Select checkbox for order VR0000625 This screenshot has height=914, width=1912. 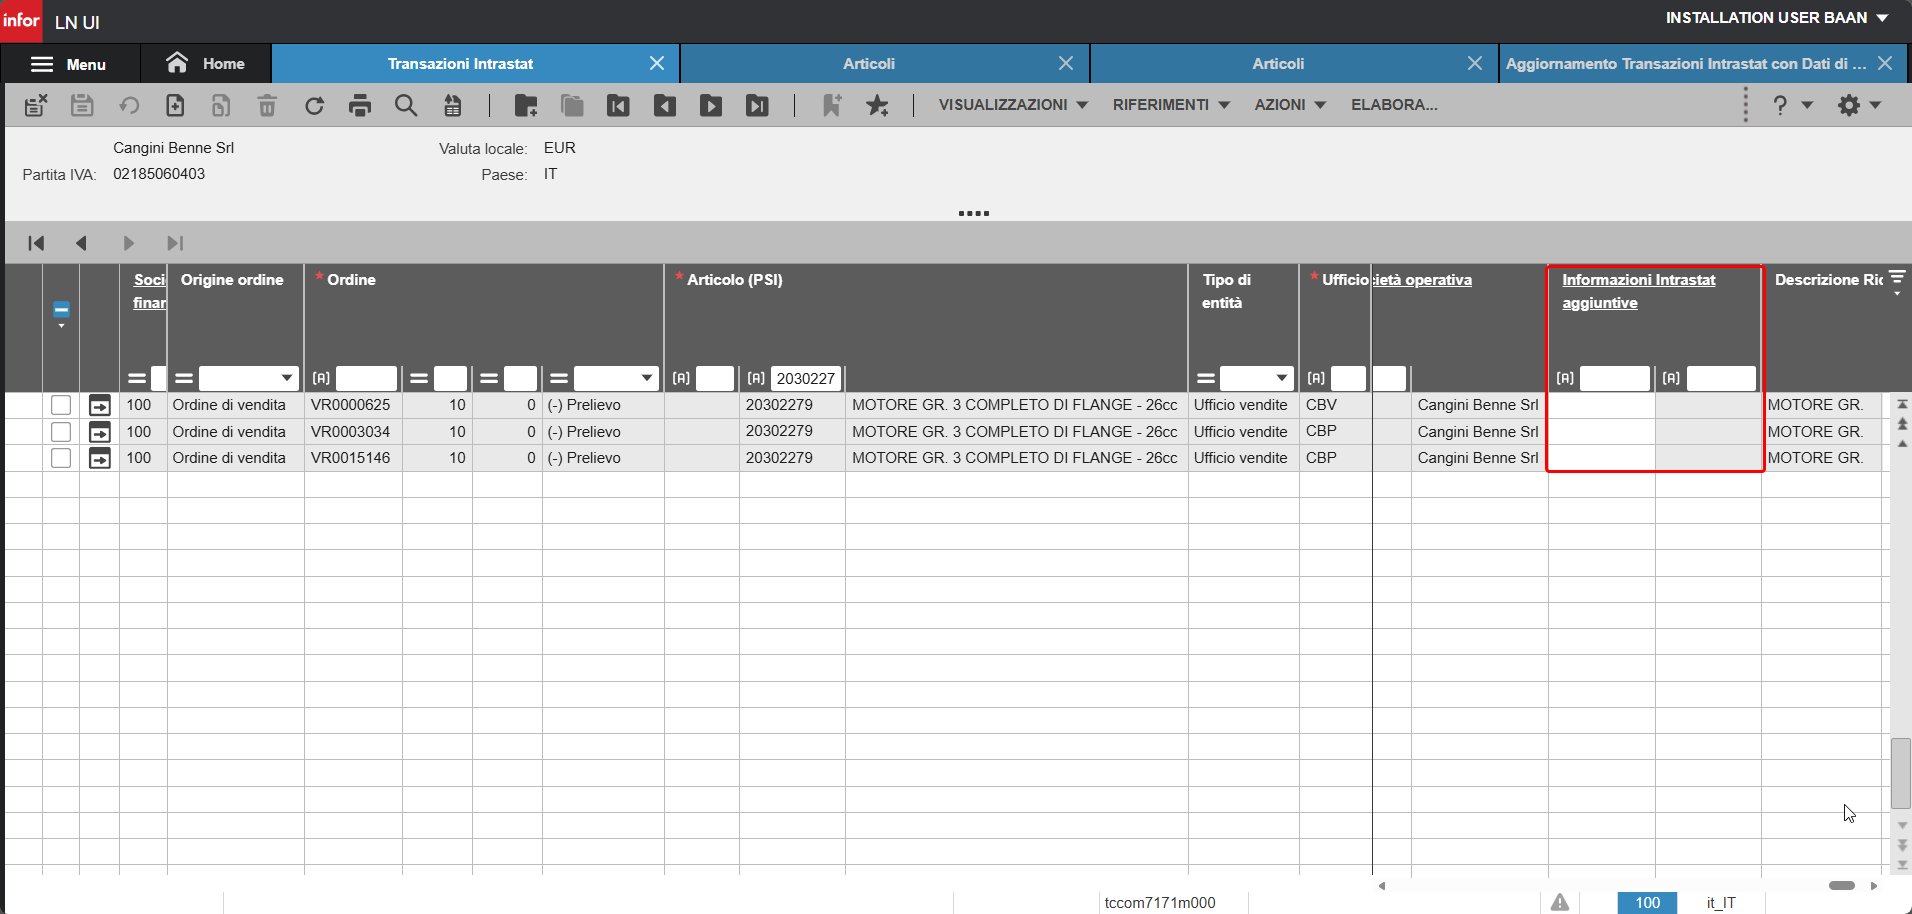pos(61,405)
